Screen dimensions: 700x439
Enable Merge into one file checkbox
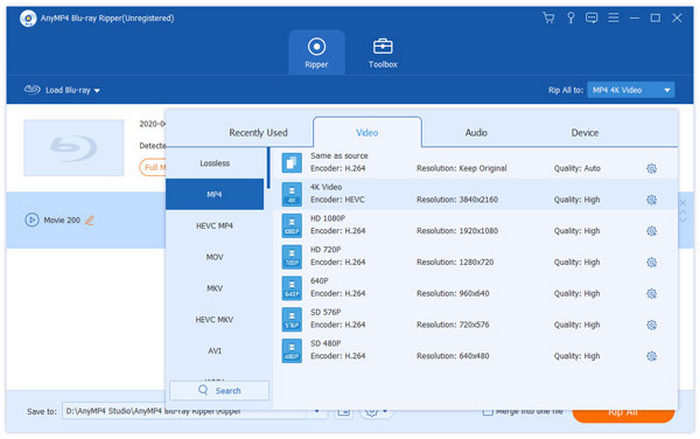(x=488, y=411)
